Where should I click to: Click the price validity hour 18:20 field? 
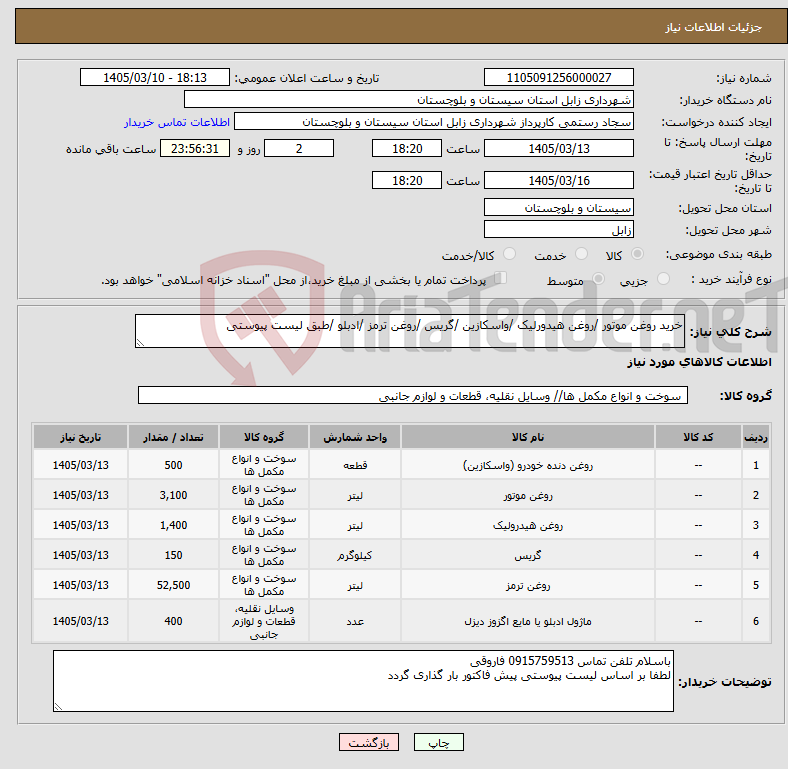click(x=407, y=180)
